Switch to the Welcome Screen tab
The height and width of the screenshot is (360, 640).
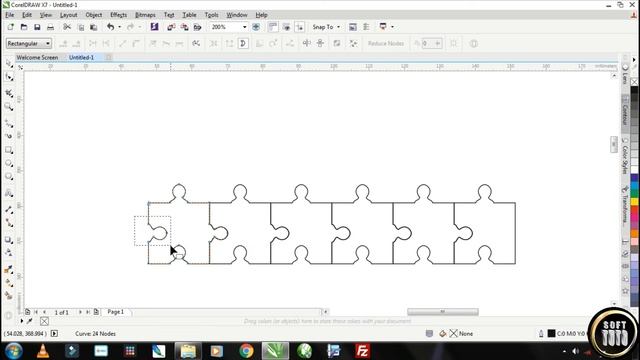[x=37, y=58]
